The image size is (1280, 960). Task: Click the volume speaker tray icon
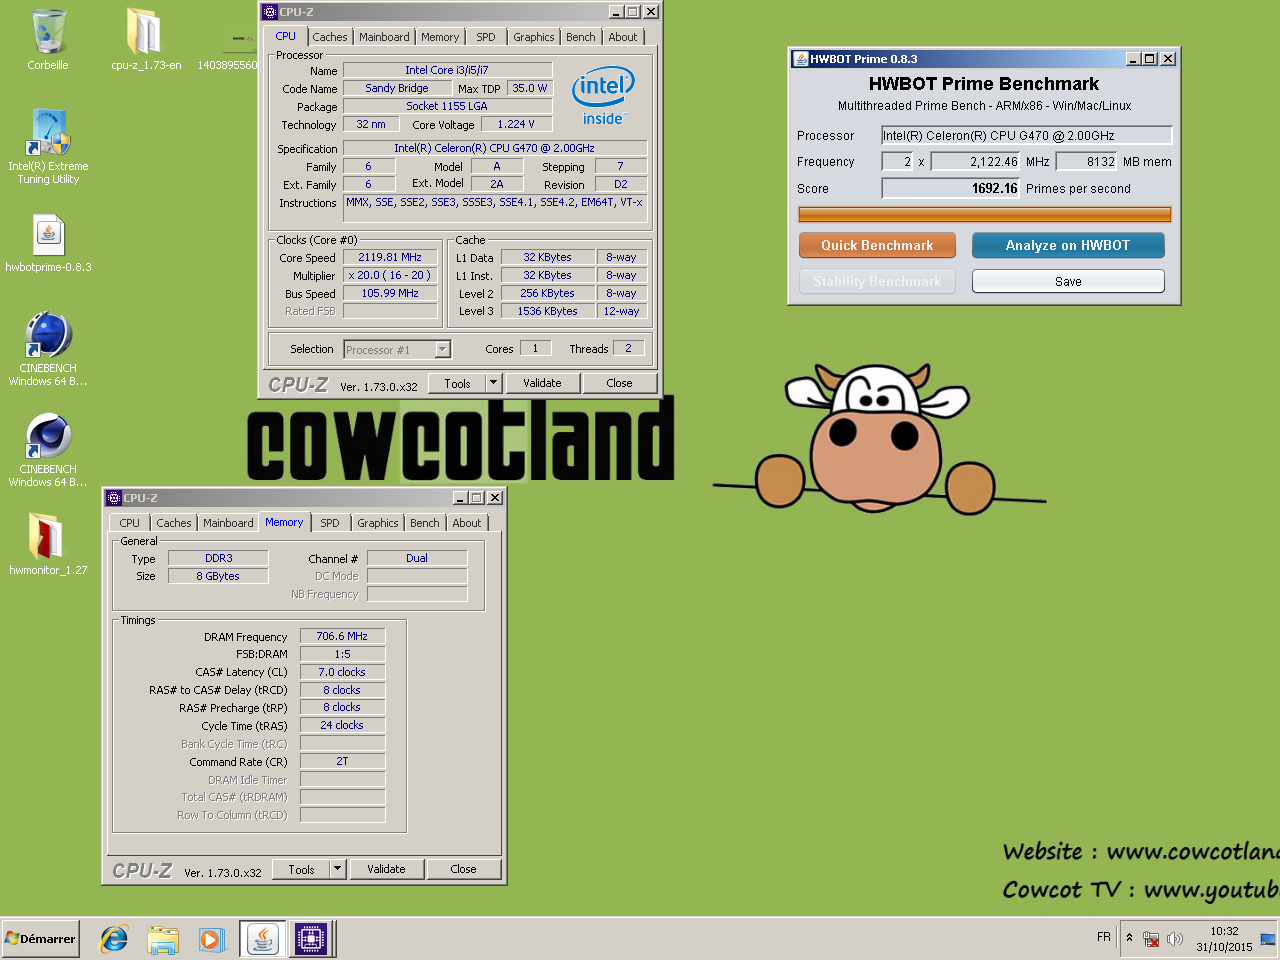(1175, 939)
